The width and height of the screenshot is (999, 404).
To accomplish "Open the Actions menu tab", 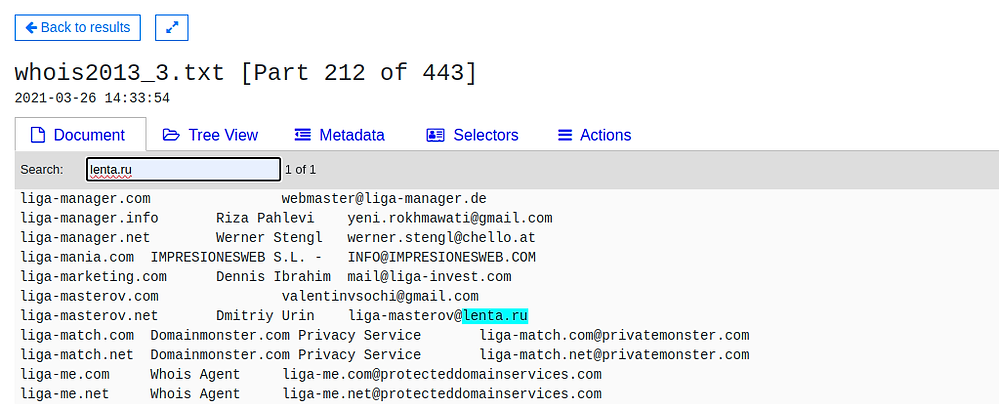I will 605,135.
